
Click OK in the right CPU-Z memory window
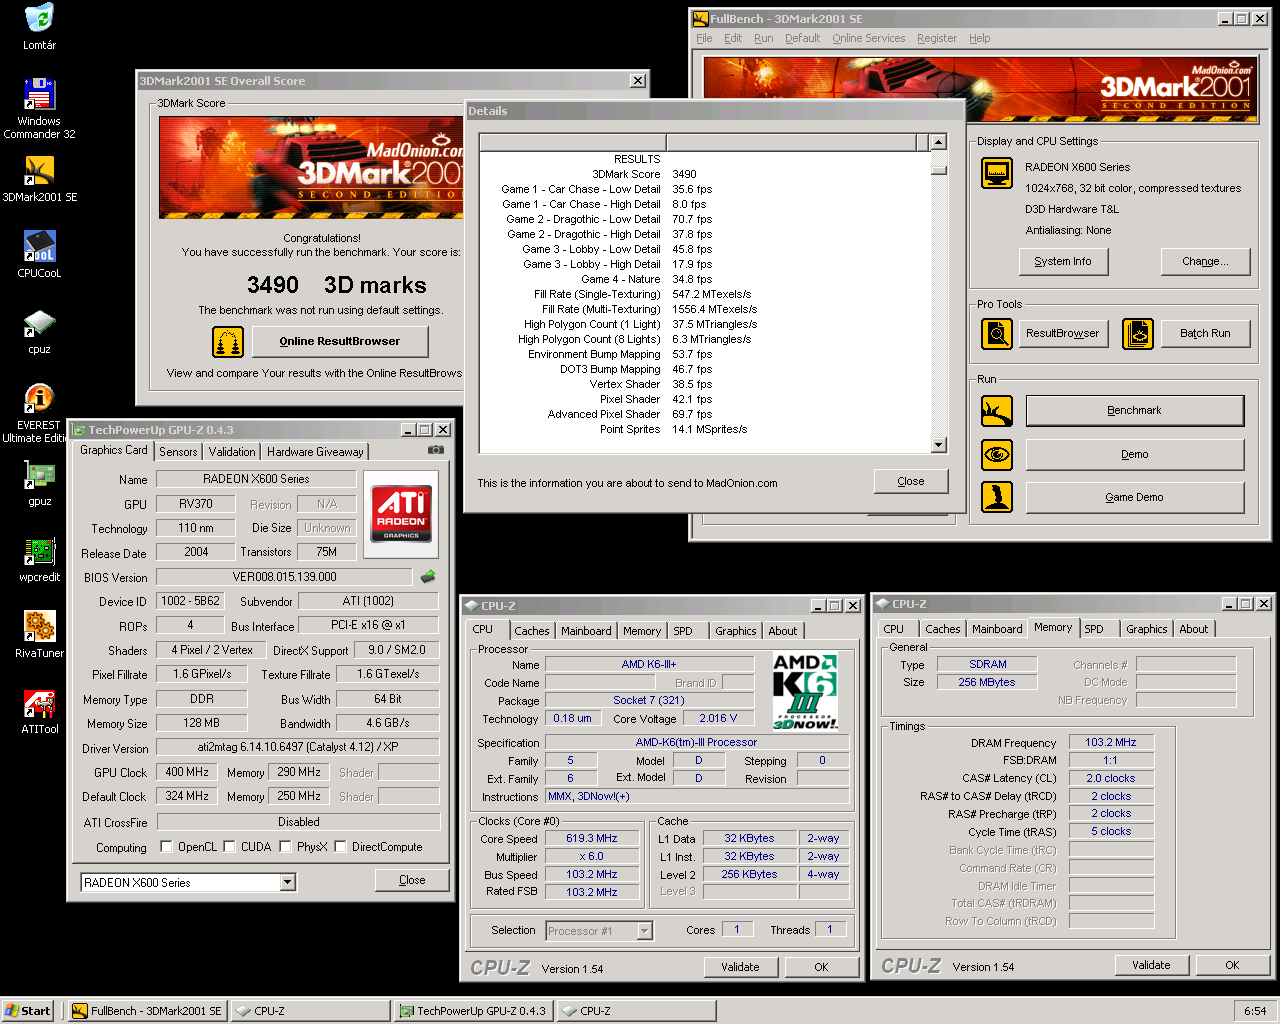click(1232, 965)
